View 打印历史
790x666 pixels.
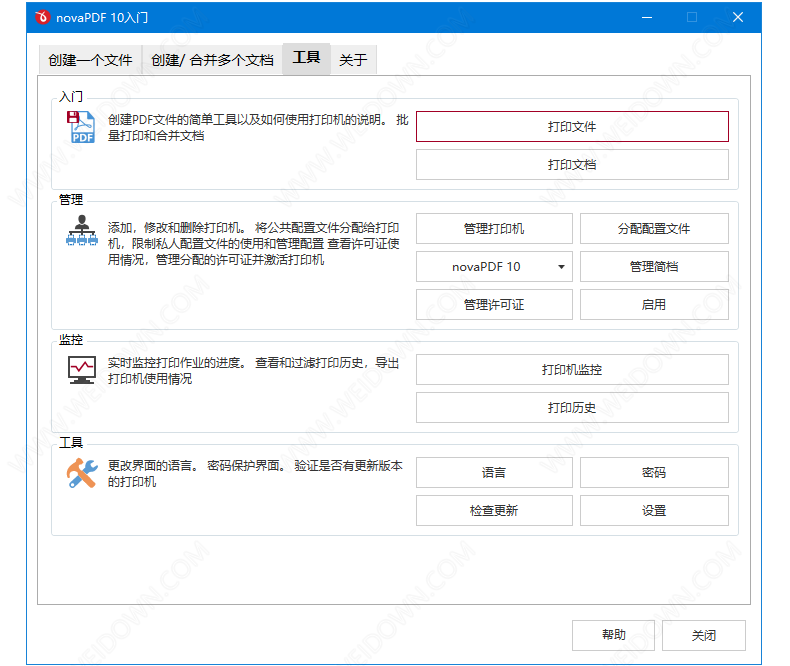pos(572,408)
